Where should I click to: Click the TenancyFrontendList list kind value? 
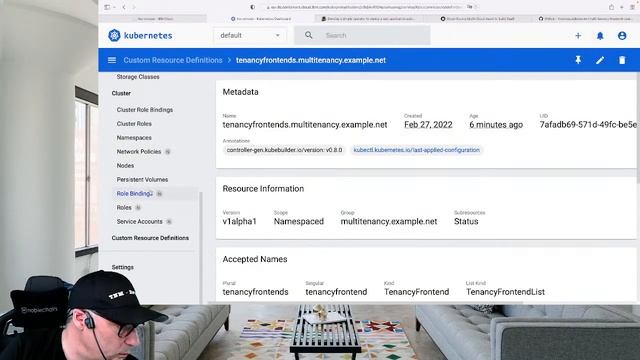[x=505, y=292]
